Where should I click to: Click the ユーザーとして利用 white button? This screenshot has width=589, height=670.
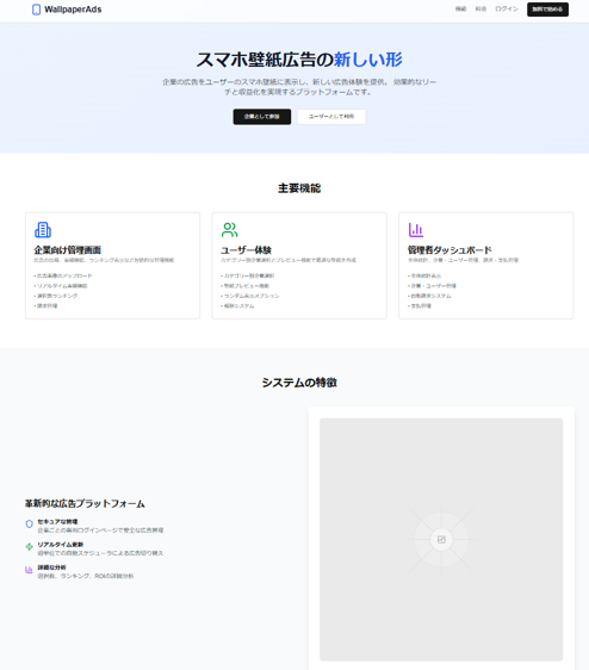(x=331, y=117)
